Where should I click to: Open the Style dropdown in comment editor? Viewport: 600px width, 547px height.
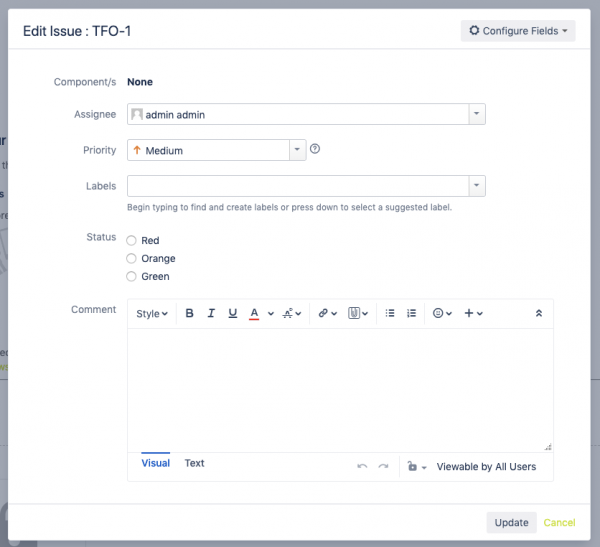pos(152,313)
